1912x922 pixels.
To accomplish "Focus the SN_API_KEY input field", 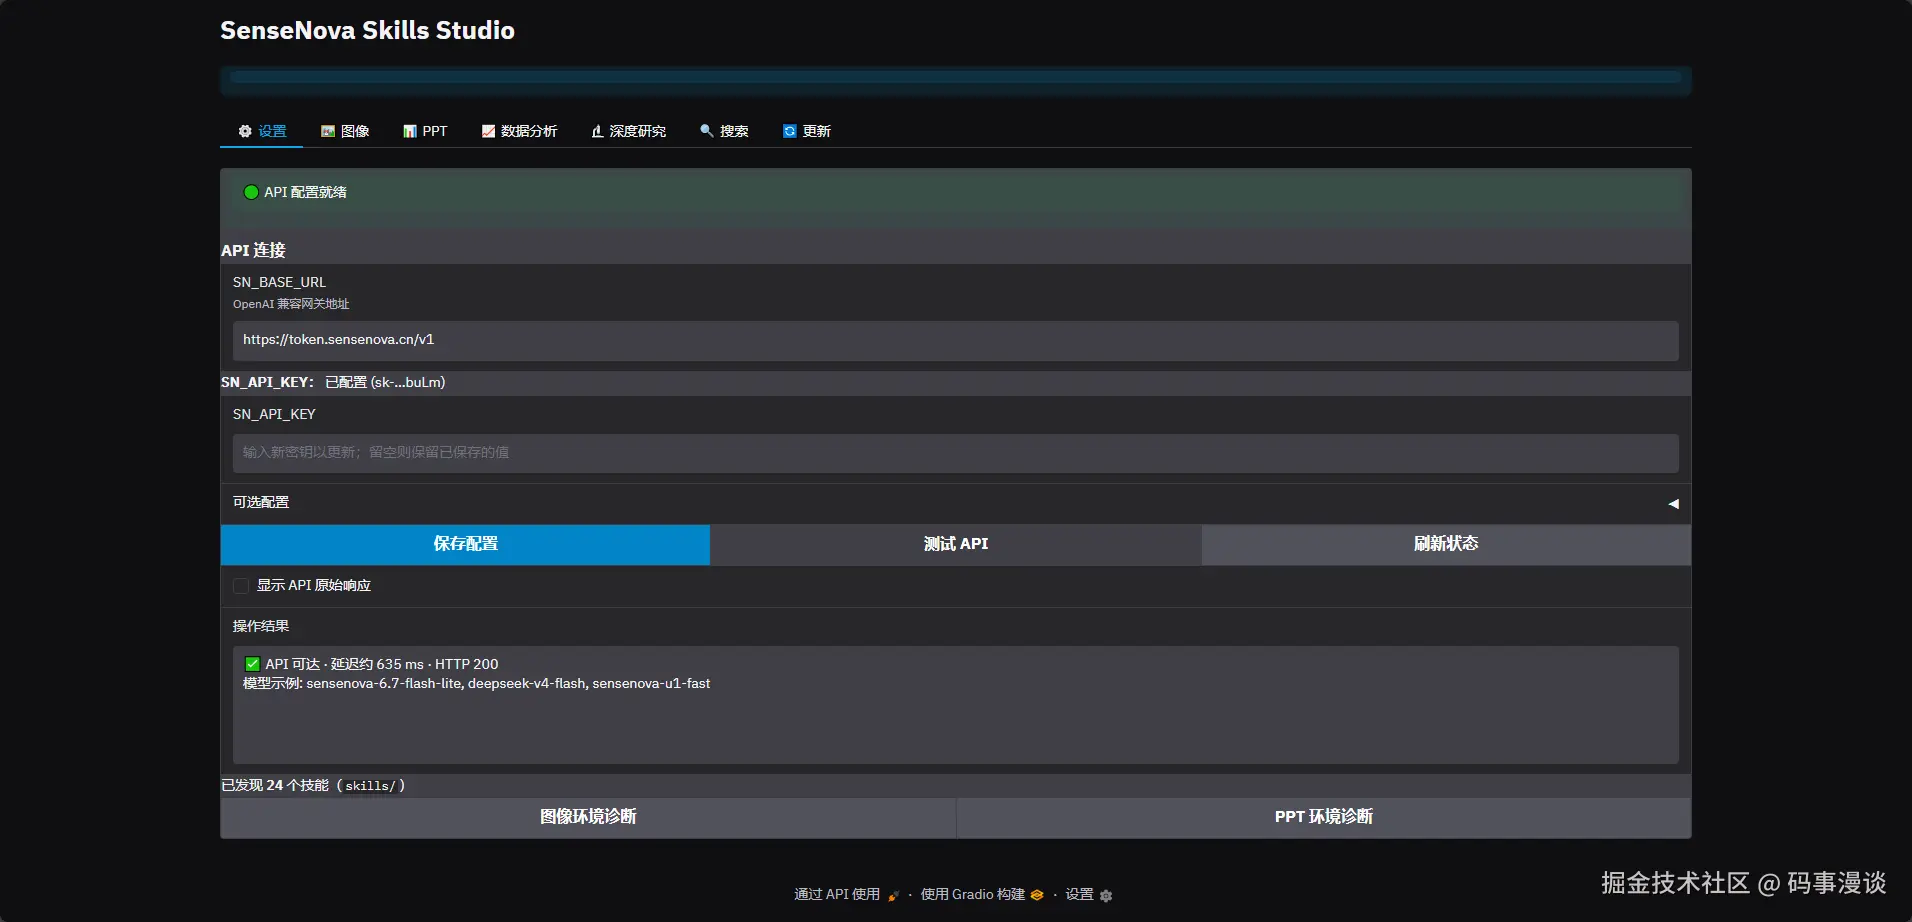I will point(955,453).
